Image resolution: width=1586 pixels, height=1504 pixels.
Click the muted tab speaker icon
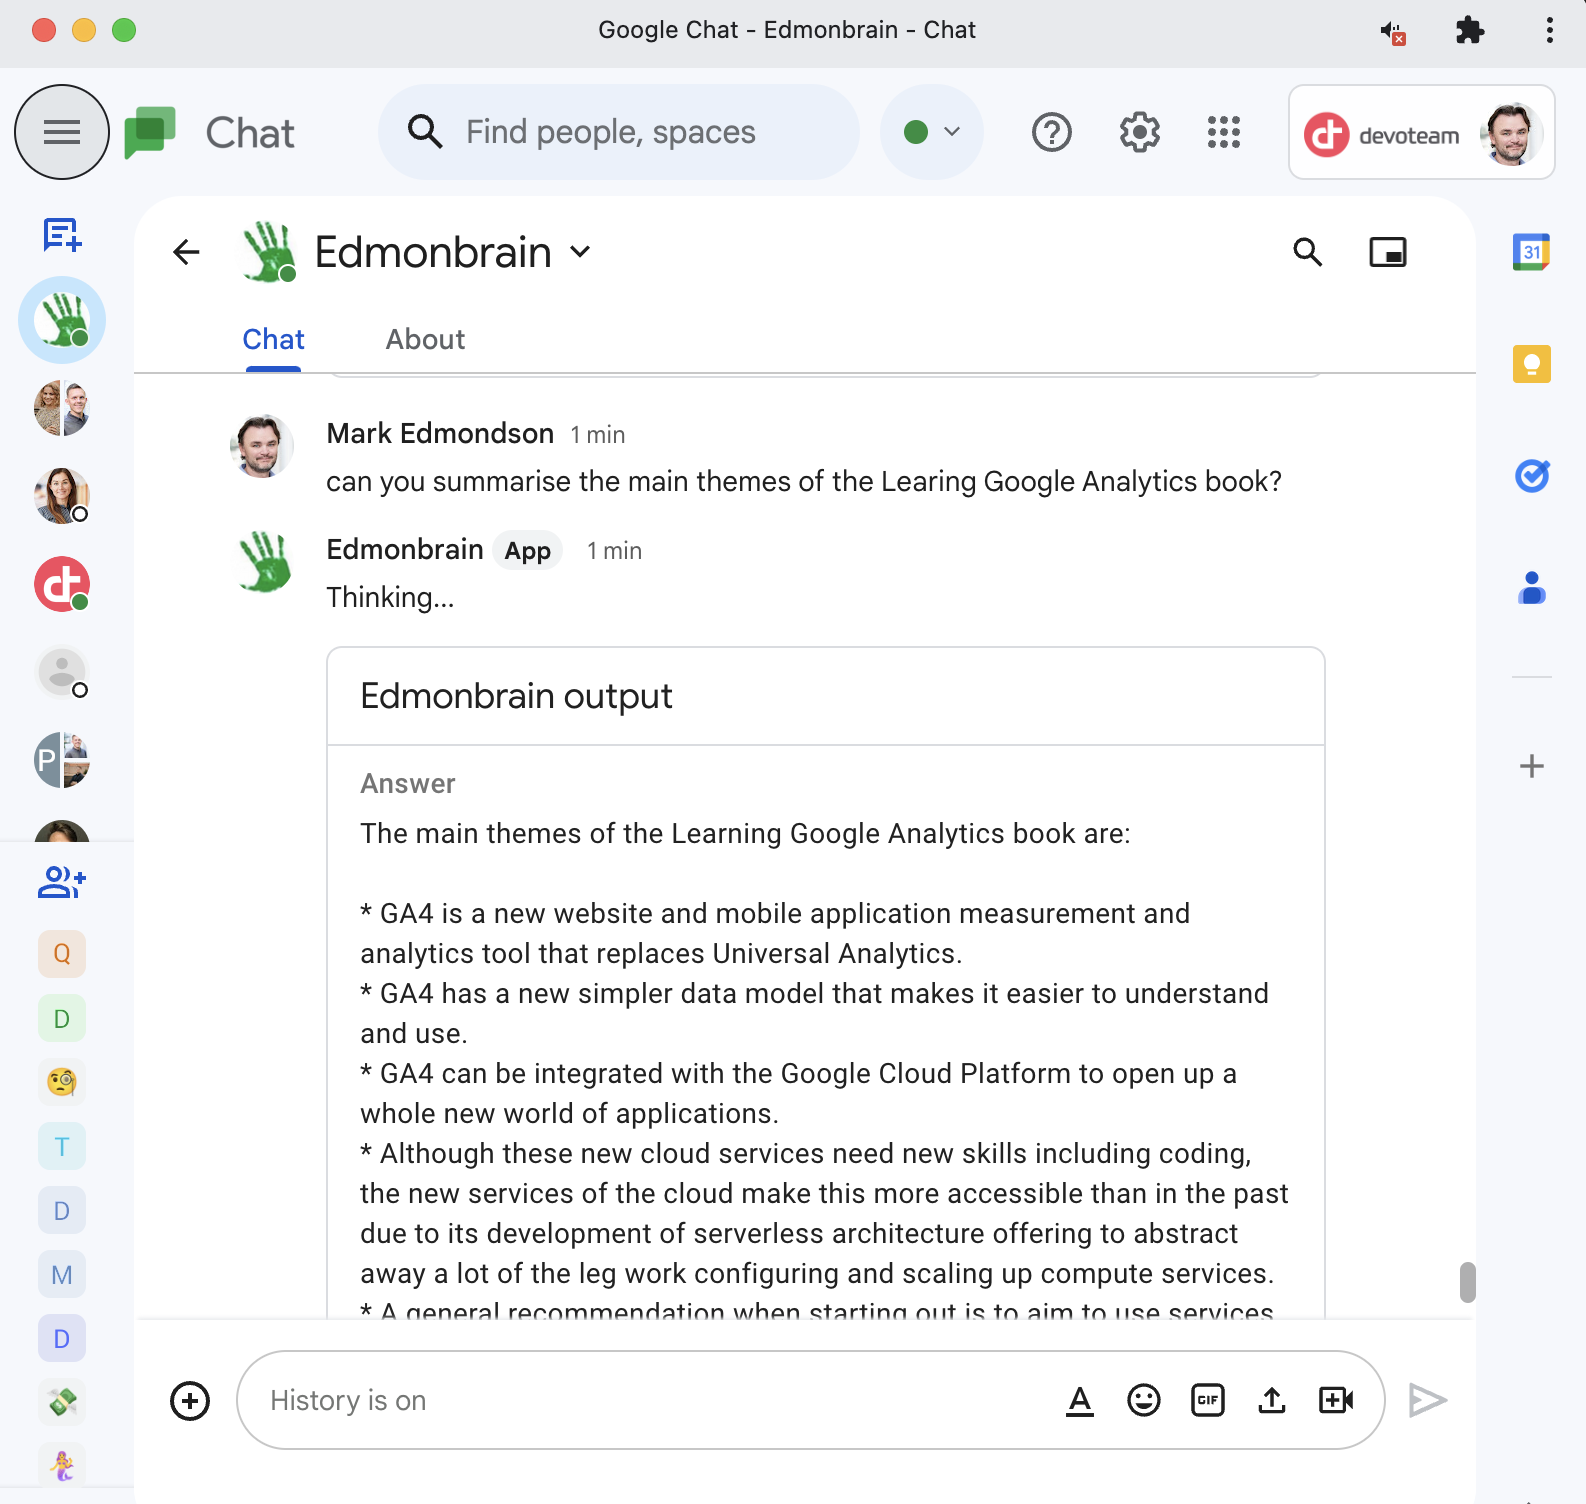[x=1393, y=32]
